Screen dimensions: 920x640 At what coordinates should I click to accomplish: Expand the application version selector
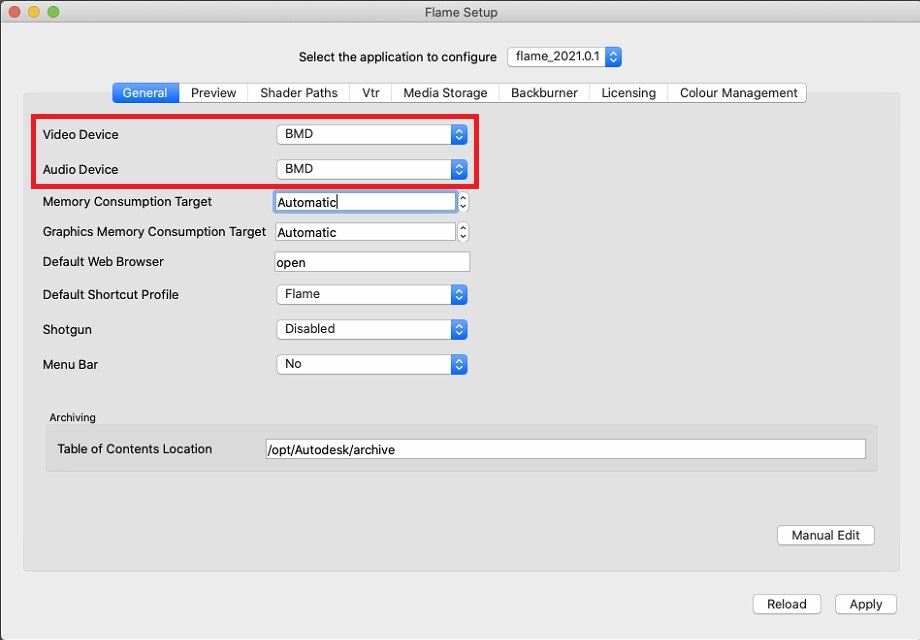(565, 57)
